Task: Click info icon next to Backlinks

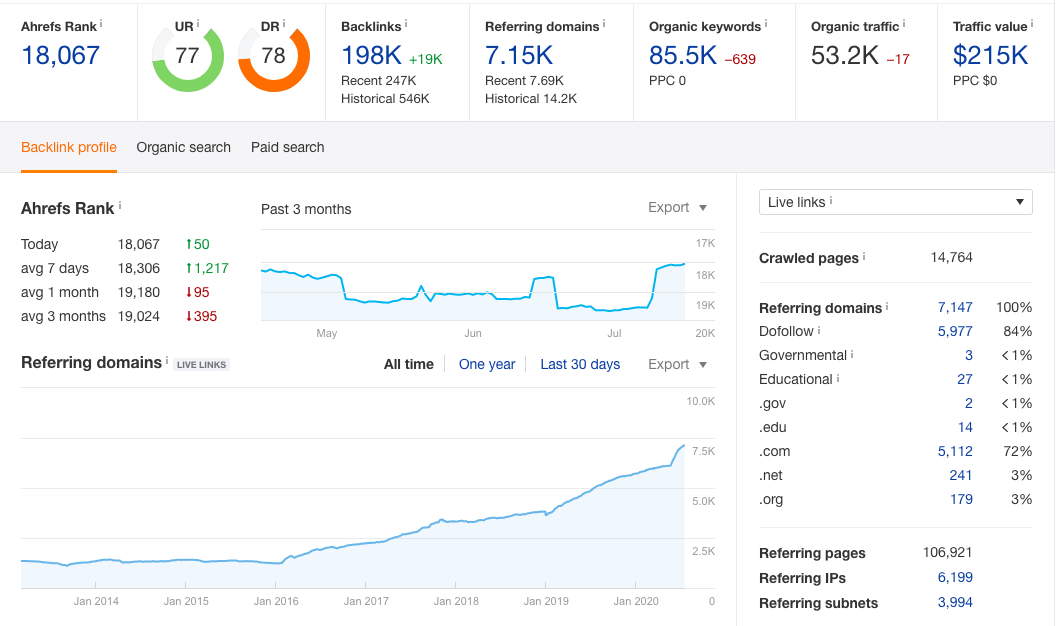Action: pos(406,22)
